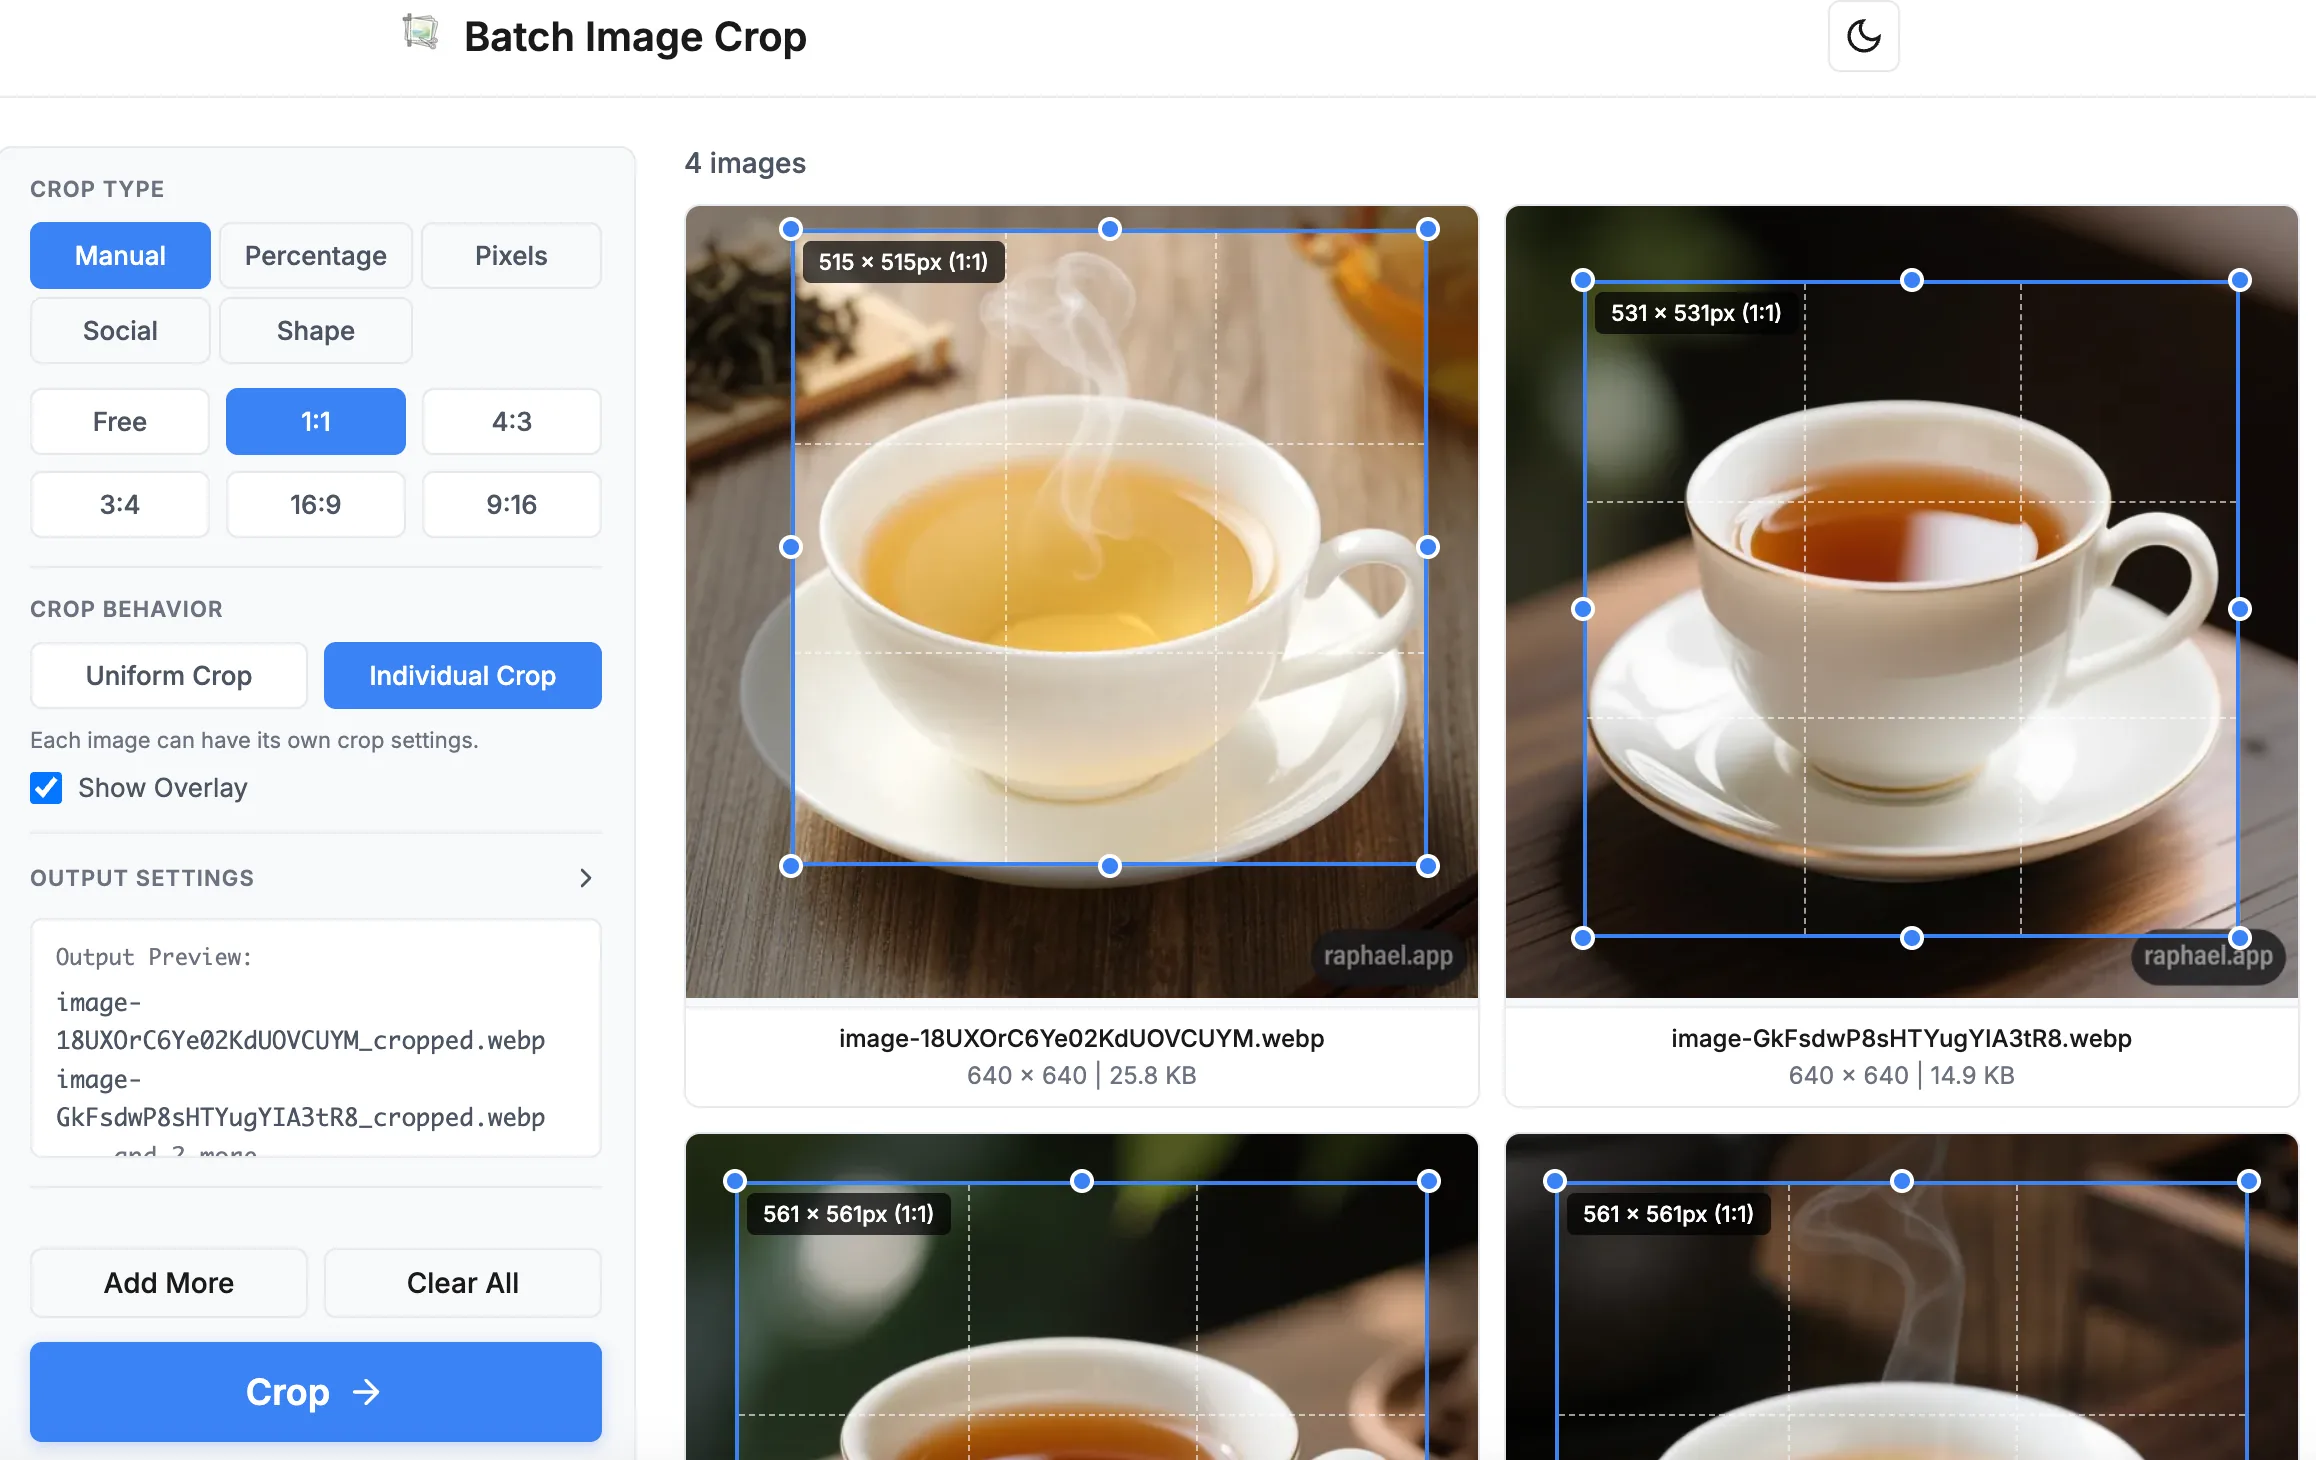
Task: Select the 9:16 aspect ratio
Action: coord(511,504)
